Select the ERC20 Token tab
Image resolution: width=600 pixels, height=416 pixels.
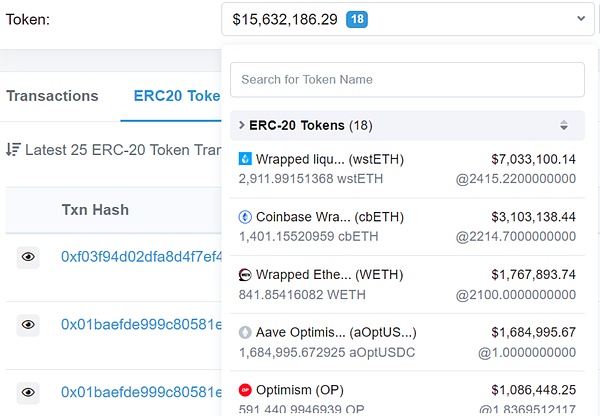[x=176, y=97]
